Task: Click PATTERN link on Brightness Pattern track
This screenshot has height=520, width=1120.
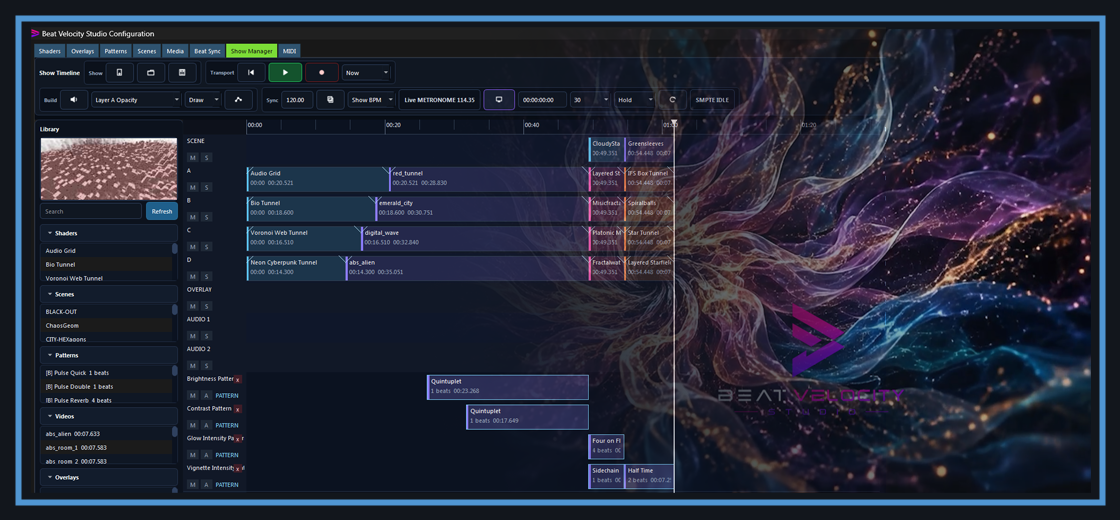Action: (227, 396)
